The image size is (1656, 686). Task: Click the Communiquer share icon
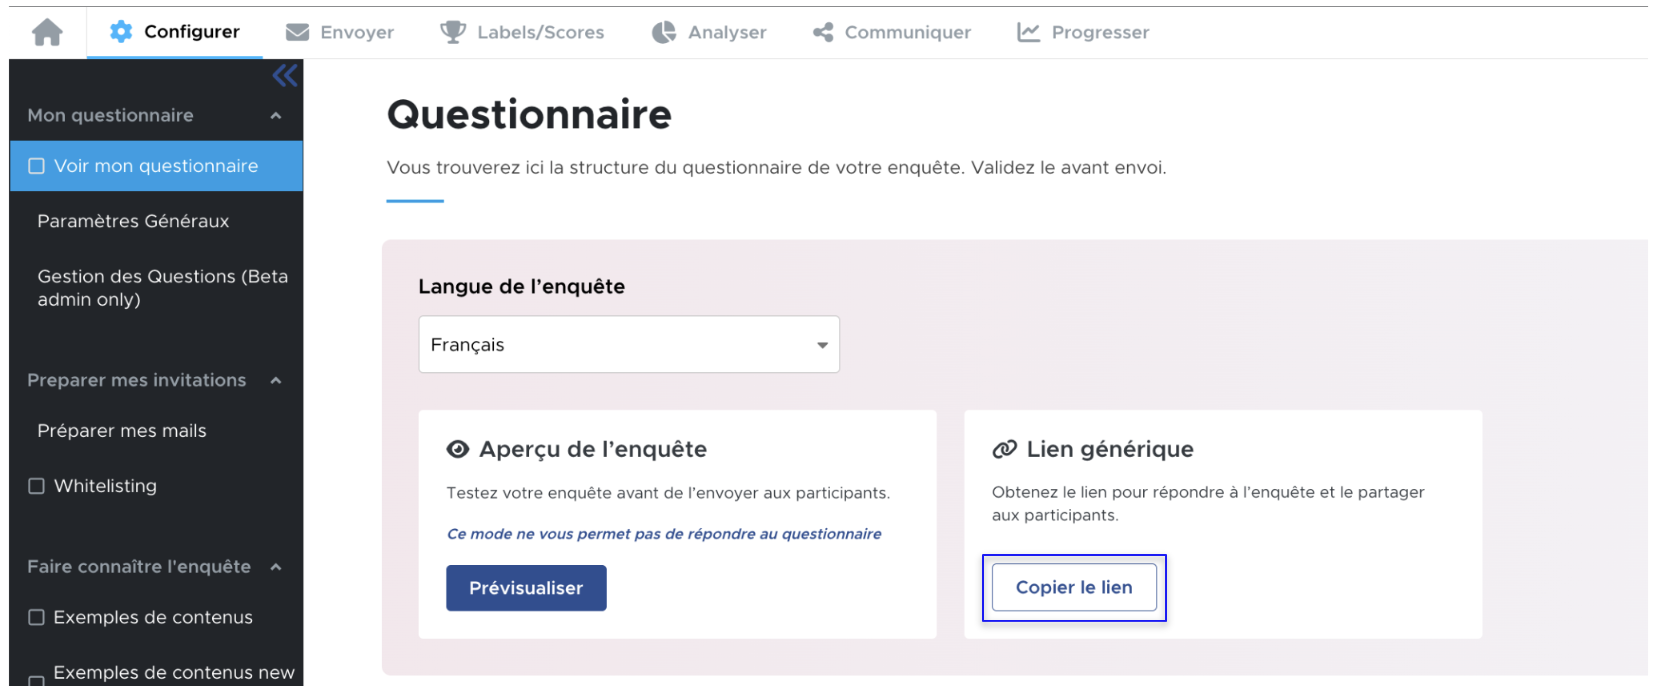pyautogui.click(x=823, y=33)
